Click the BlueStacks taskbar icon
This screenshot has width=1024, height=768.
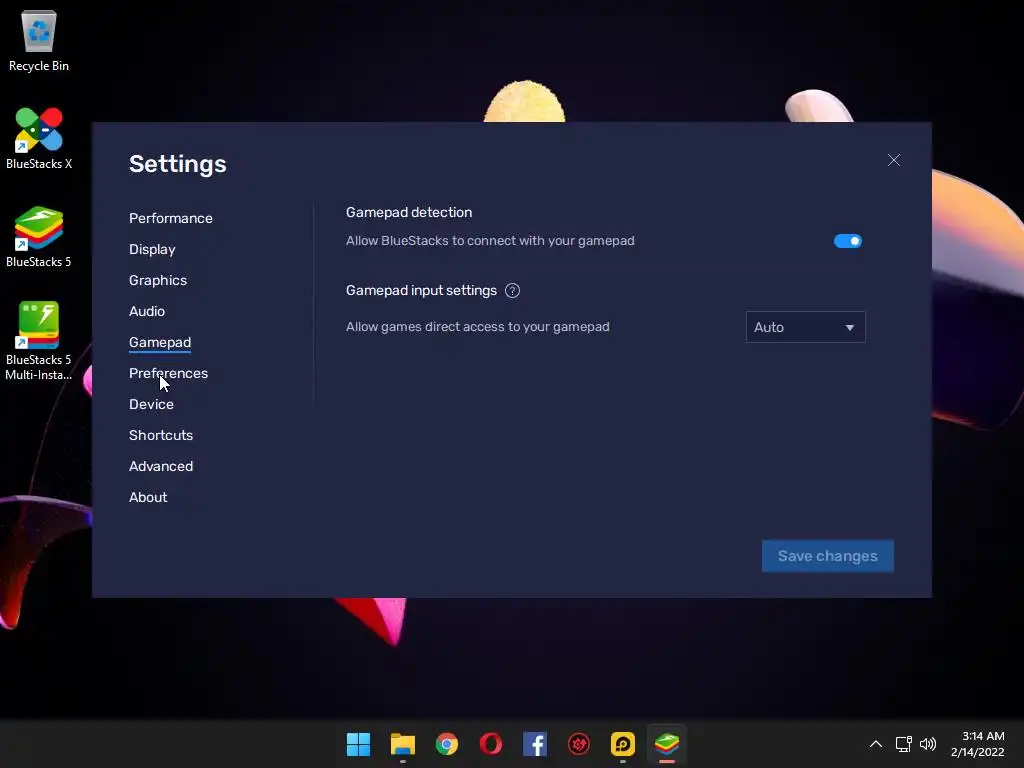click(x=667, y=744)
